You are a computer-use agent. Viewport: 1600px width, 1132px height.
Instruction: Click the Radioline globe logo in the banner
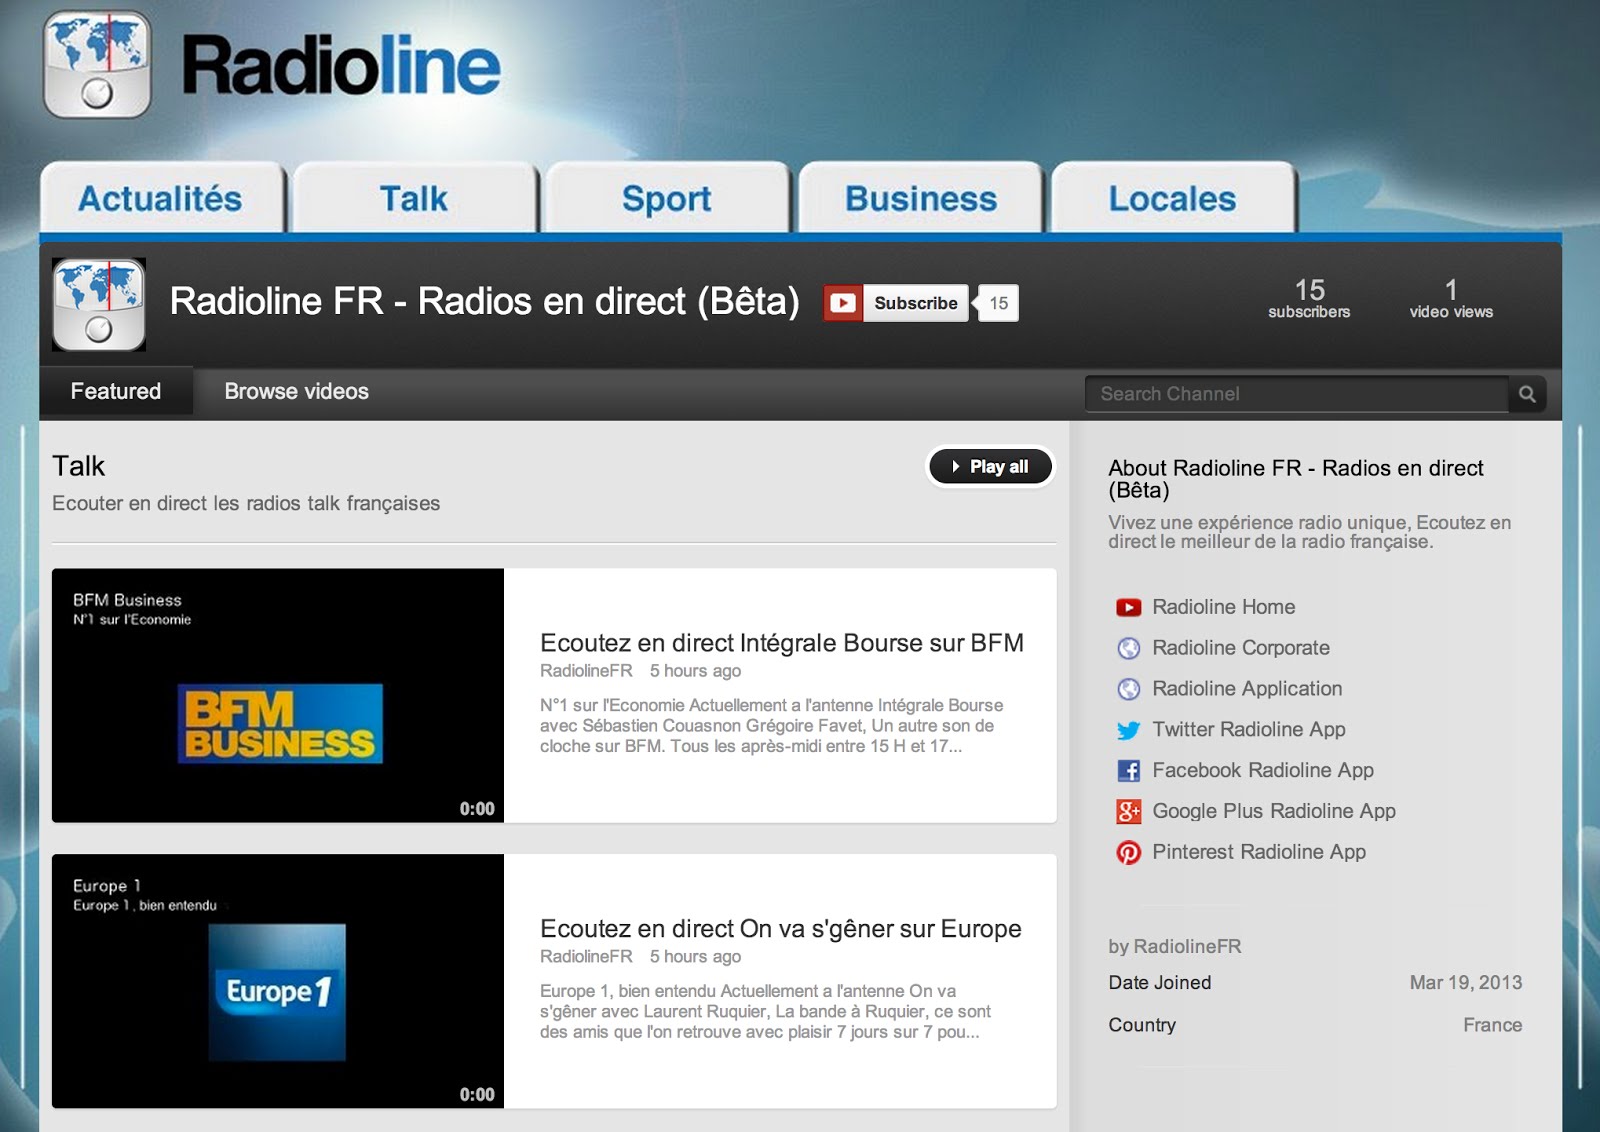coord(97,64)
